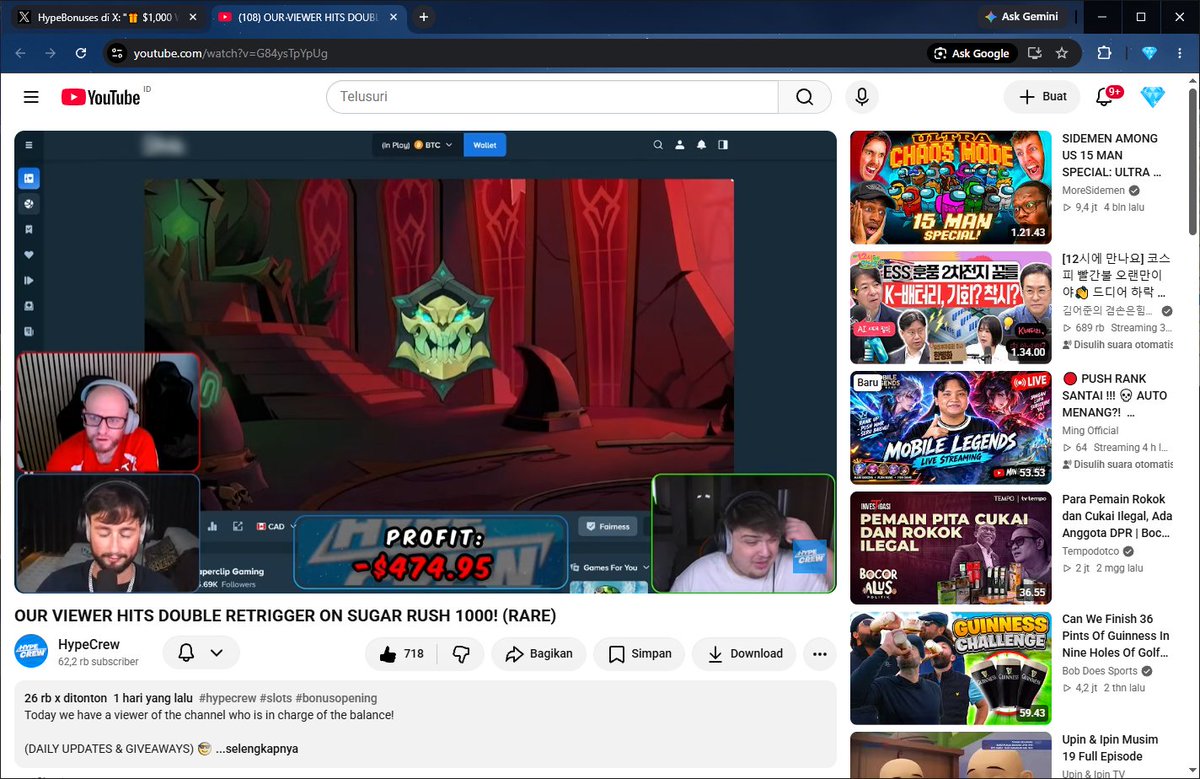This screenshot has height=779, width=1200.
Task: Click the search magnifier button
Action: point(804,97)
